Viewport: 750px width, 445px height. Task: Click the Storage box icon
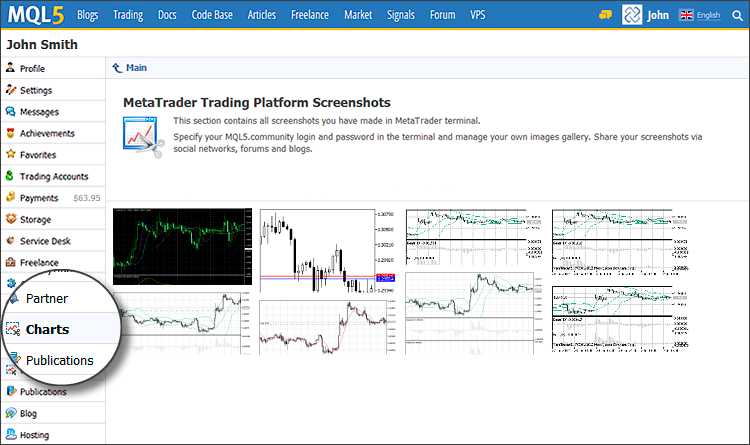(x=11, y=219)
